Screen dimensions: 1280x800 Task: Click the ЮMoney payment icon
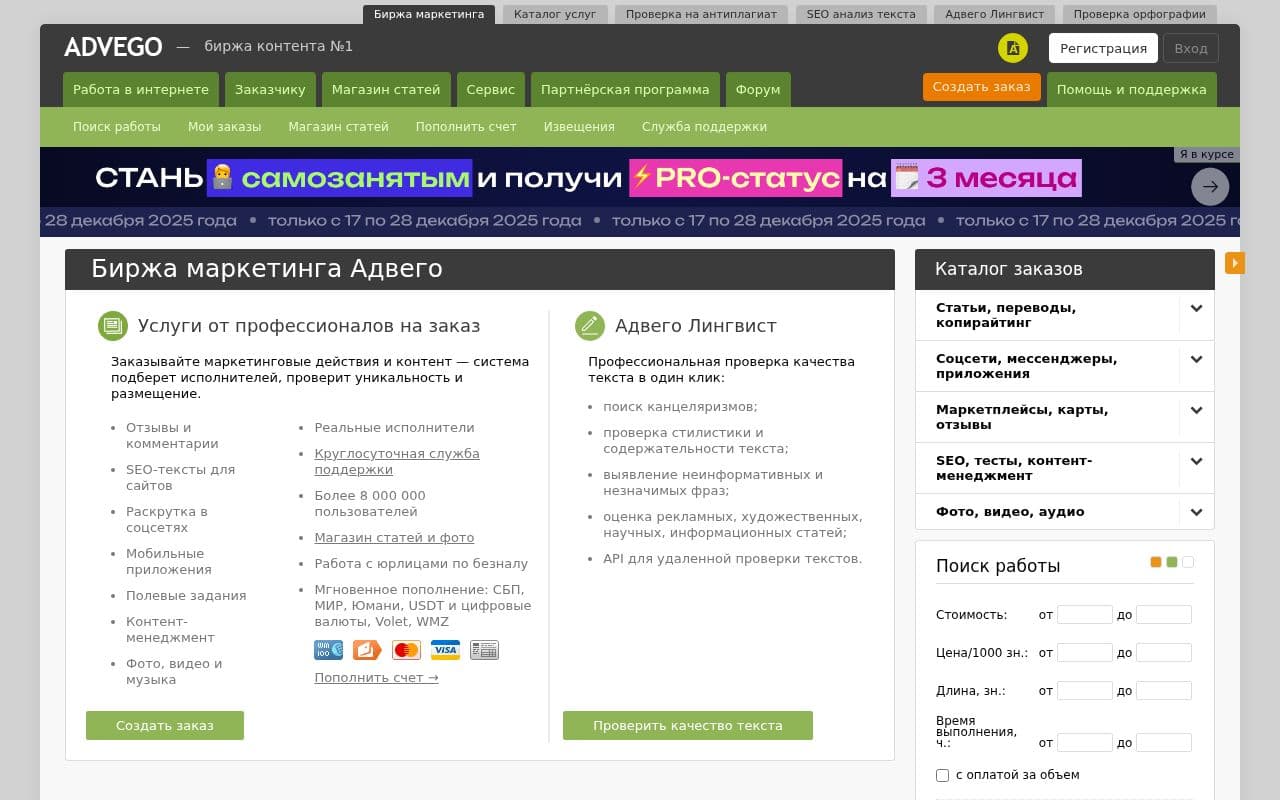367,650
